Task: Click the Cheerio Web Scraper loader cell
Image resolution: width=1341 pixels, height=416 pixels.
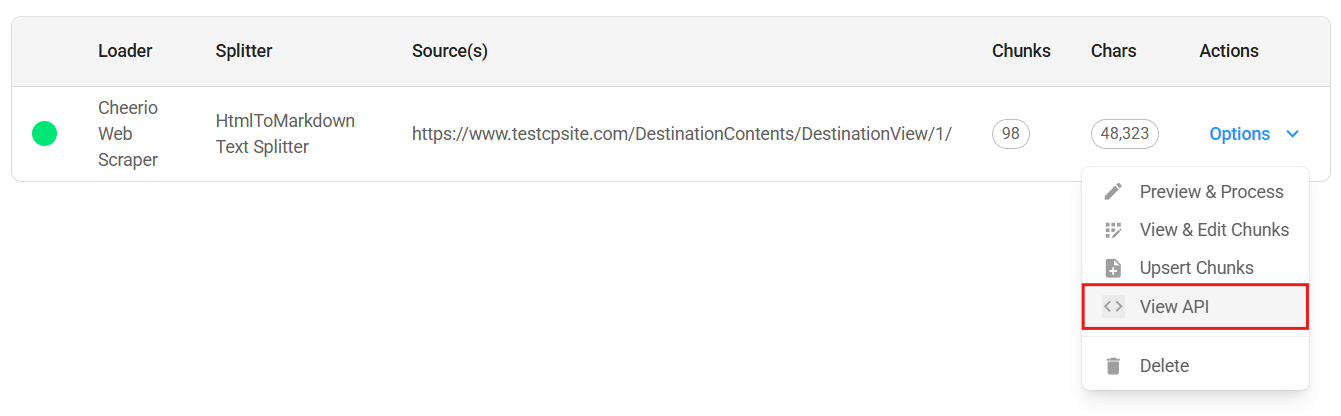Action: coord(128,134)
